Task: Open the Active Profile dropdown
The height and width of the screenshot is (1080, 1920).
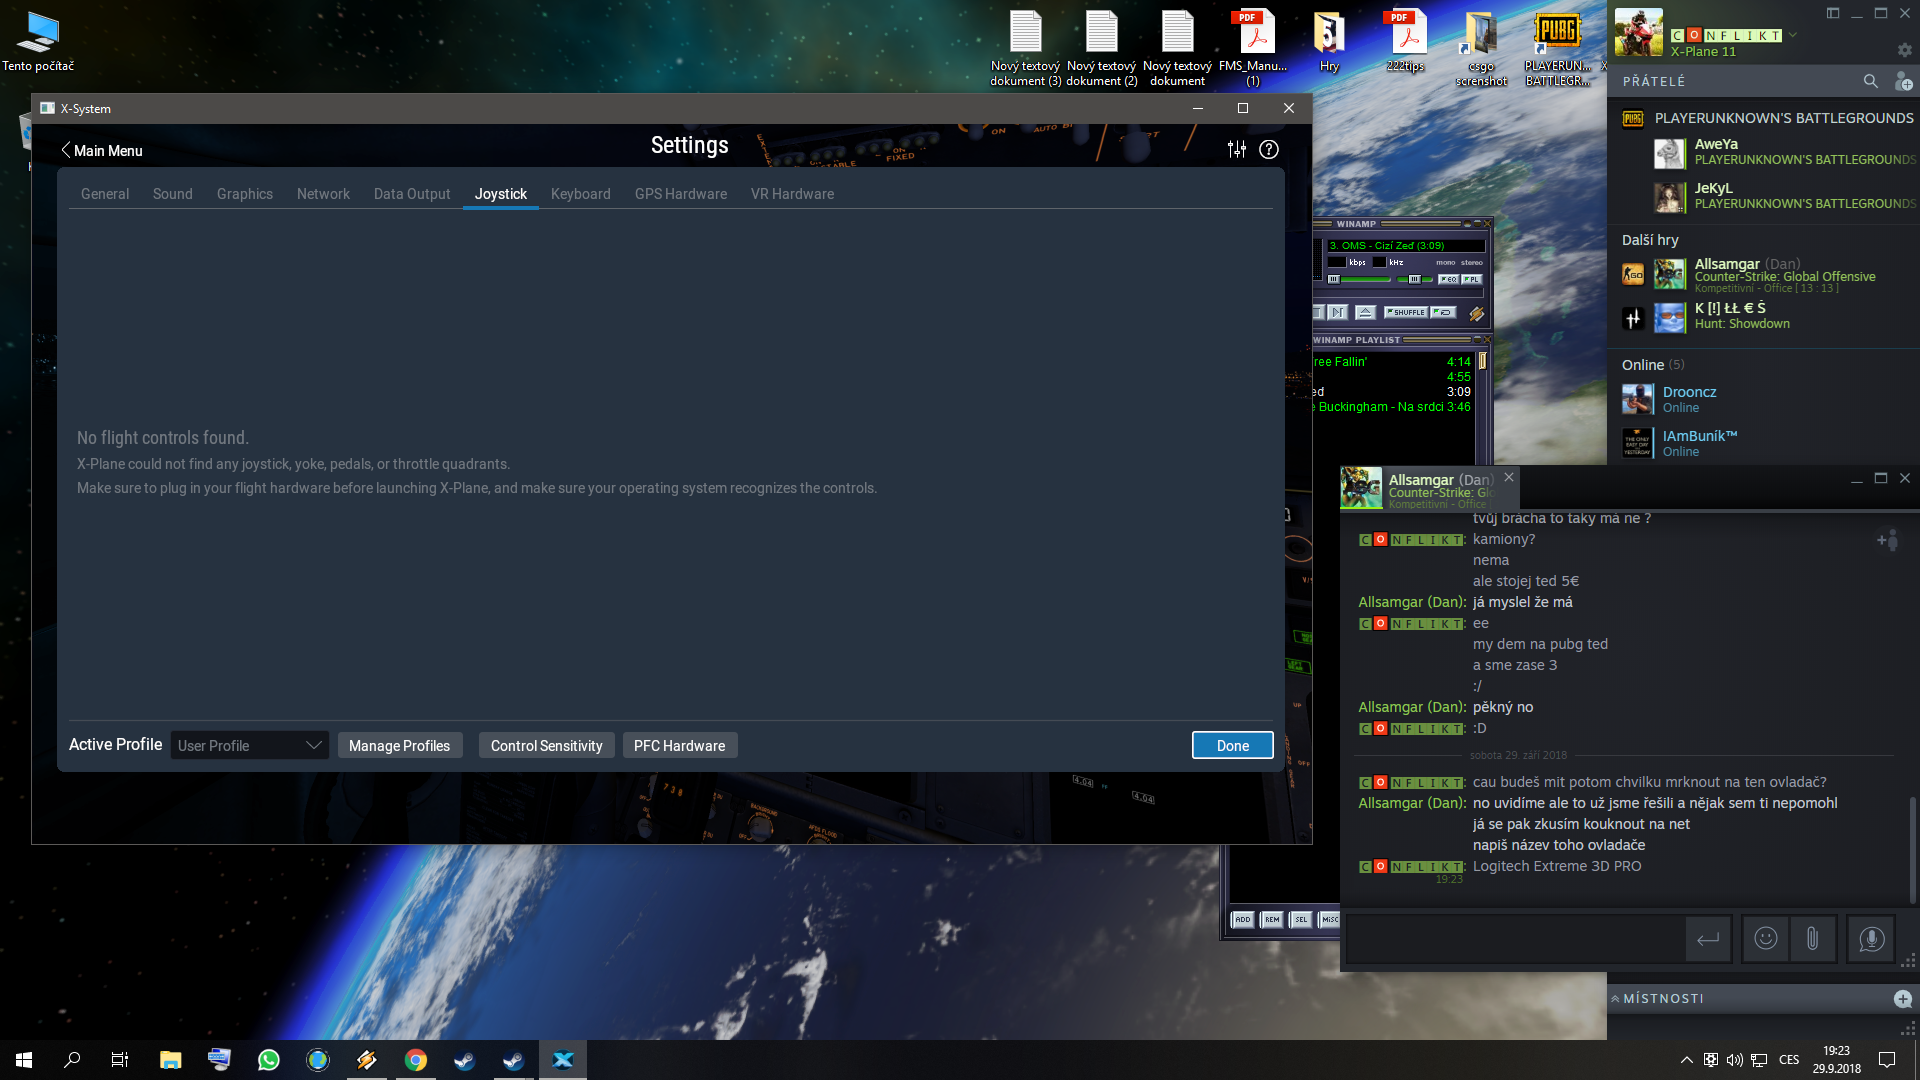Action: coord(250,745)
